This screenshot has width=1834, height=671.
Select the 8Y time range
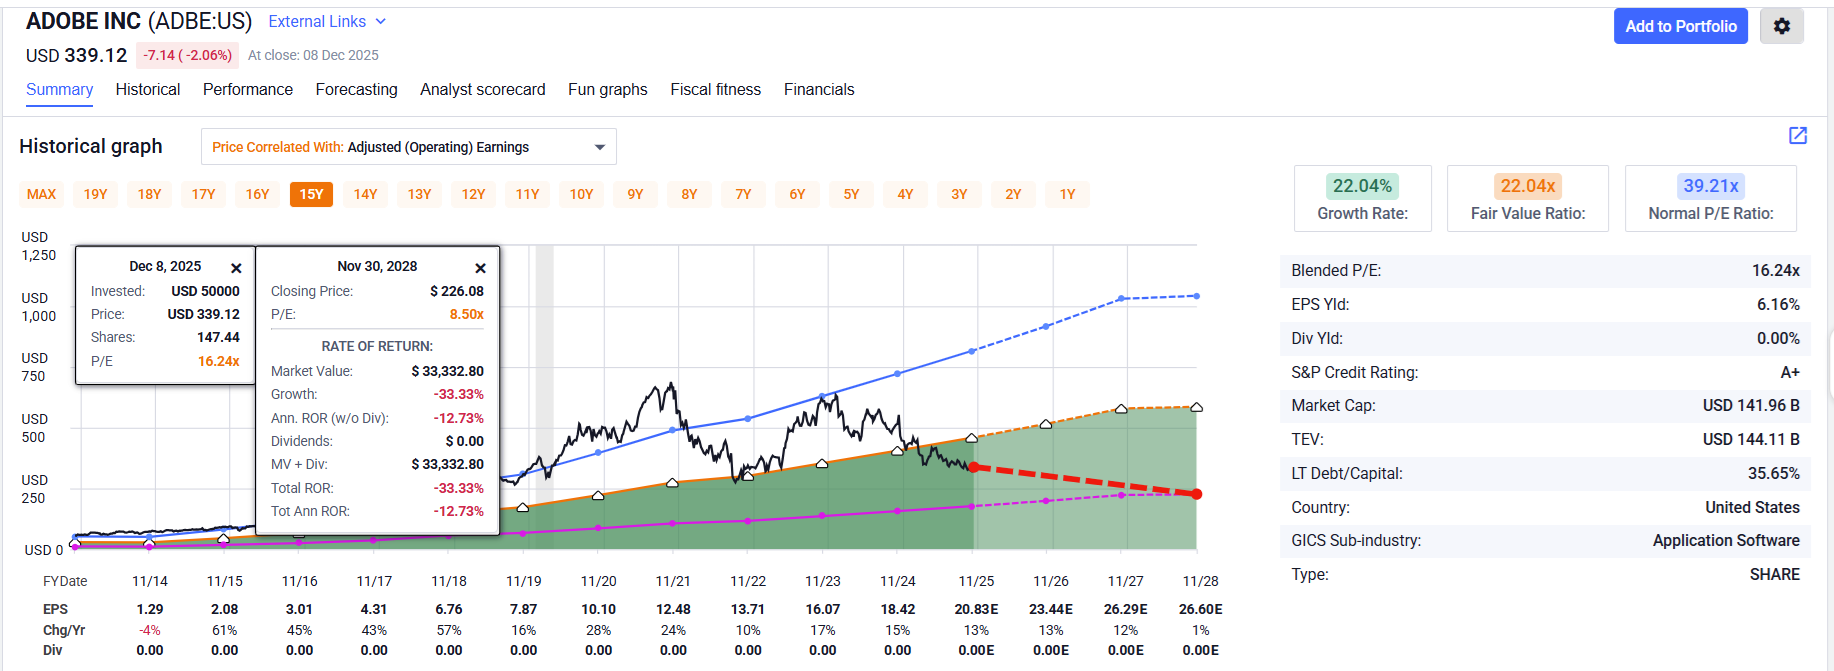[x=690, y=194]
